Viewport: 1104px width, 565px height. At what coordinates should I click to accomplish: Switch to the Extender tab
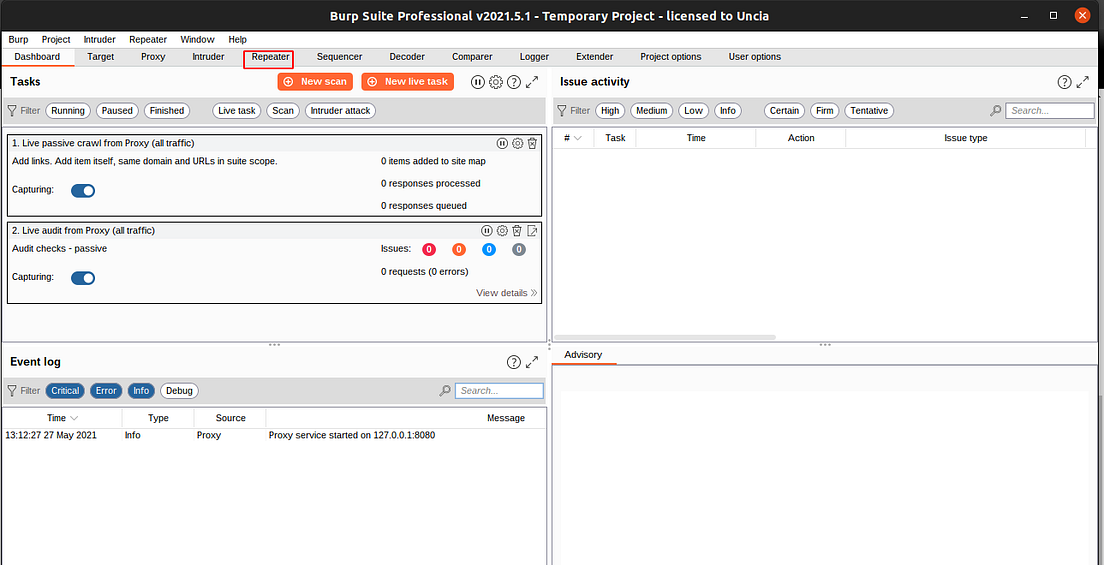pyautogui.click(x=594, y=57)
